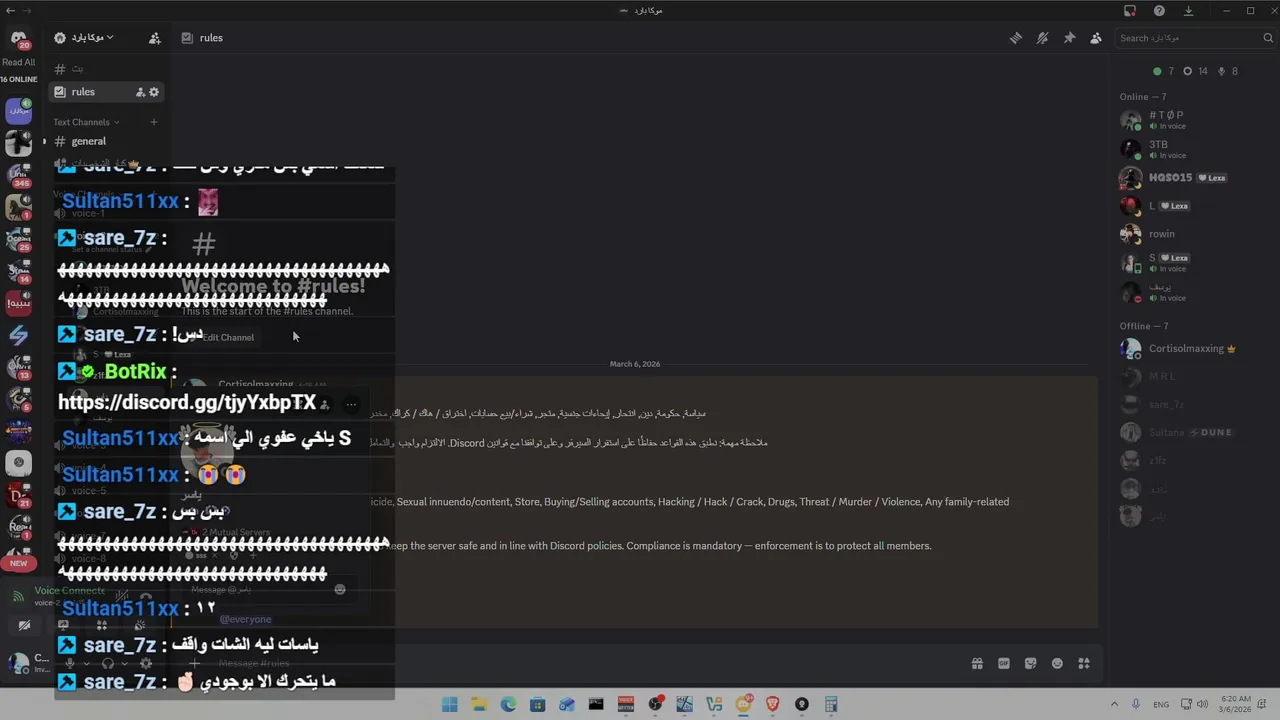The width and height of the screenshot is (1280, 720).
Task: Click the server search field
Action: 1194,38
